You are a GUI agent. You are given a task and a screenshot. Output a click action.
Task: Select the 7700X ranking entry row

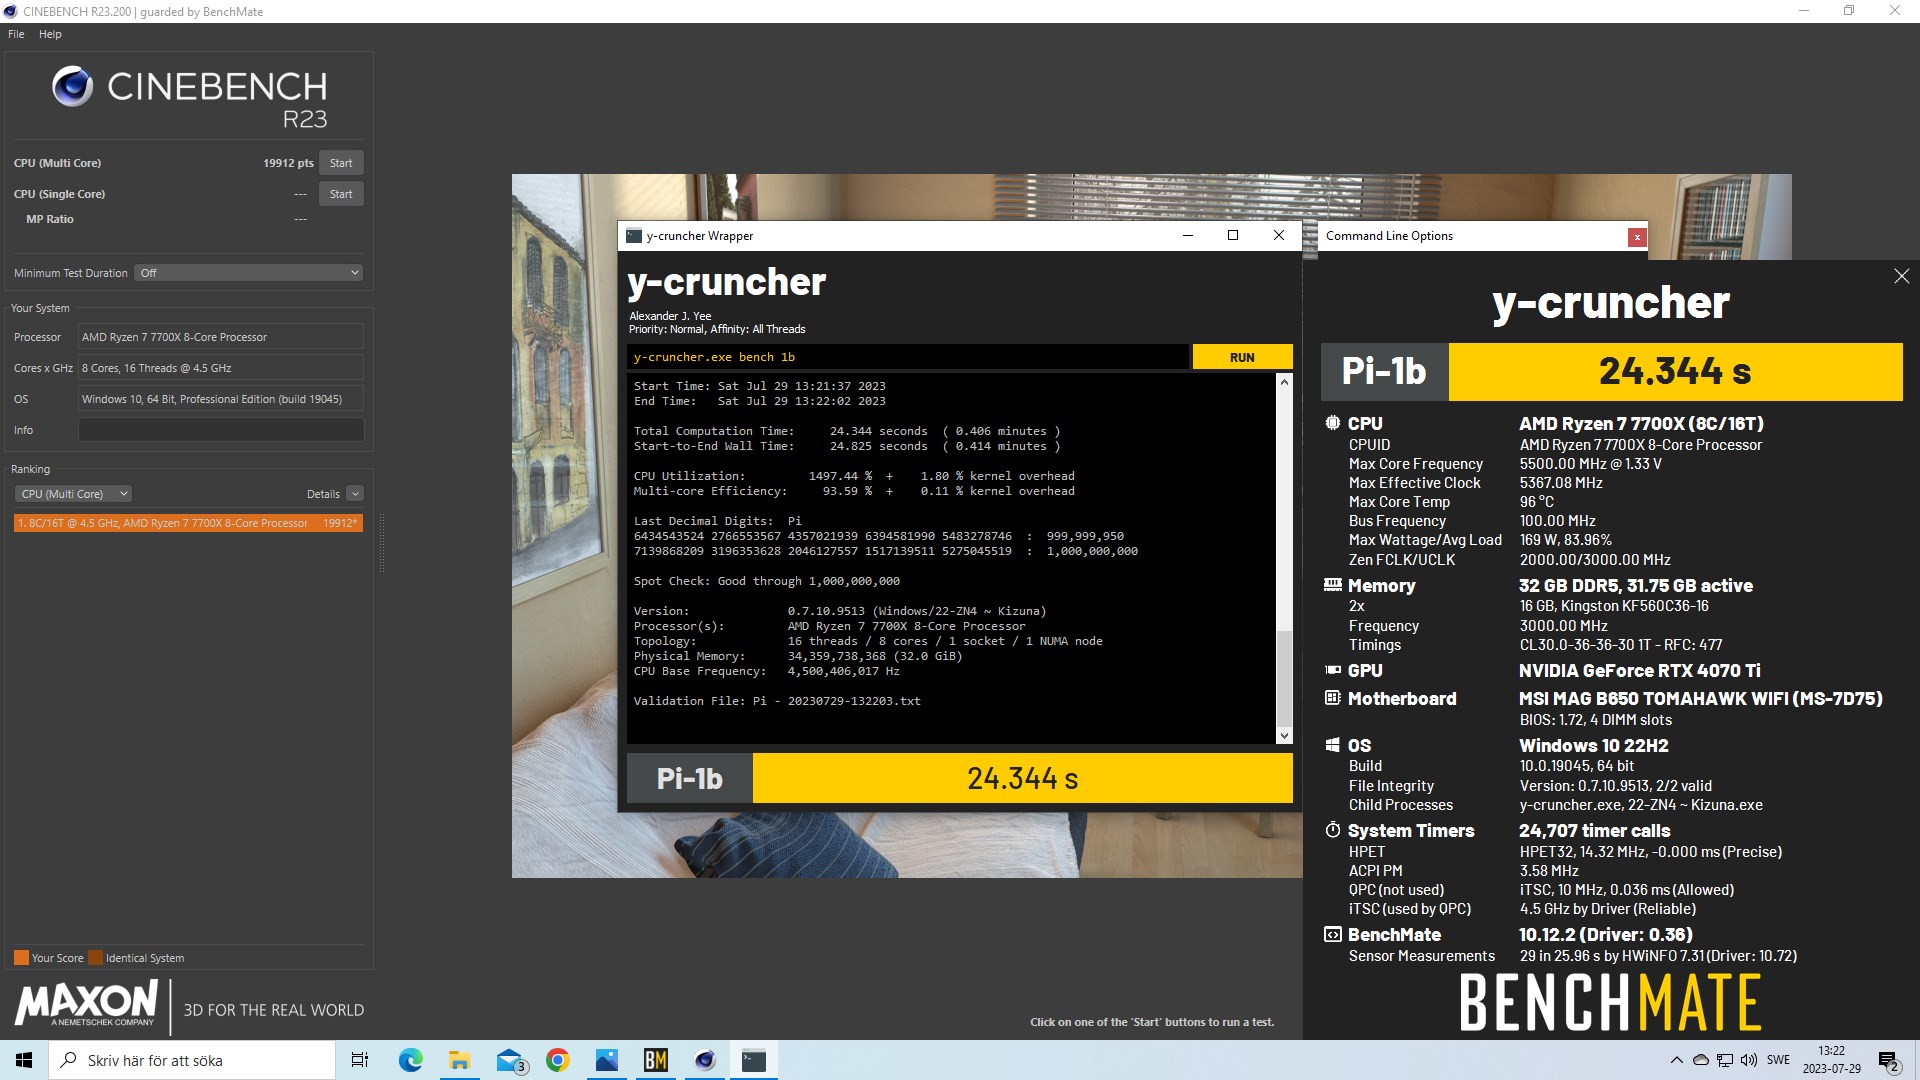coord(188,523)
